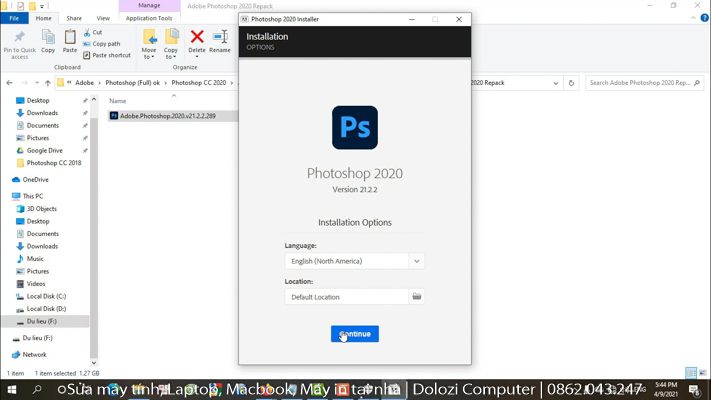Viewport: 711px width, 400px height.
Task: Click Pin to Quick access icon
Action: pyautogui.click(x=19, y=41)
